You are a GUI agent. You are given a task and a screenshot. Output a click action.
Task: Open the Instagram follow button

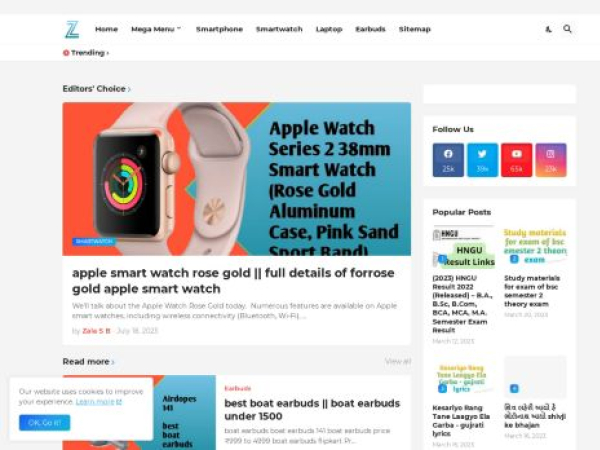(551, 160)
